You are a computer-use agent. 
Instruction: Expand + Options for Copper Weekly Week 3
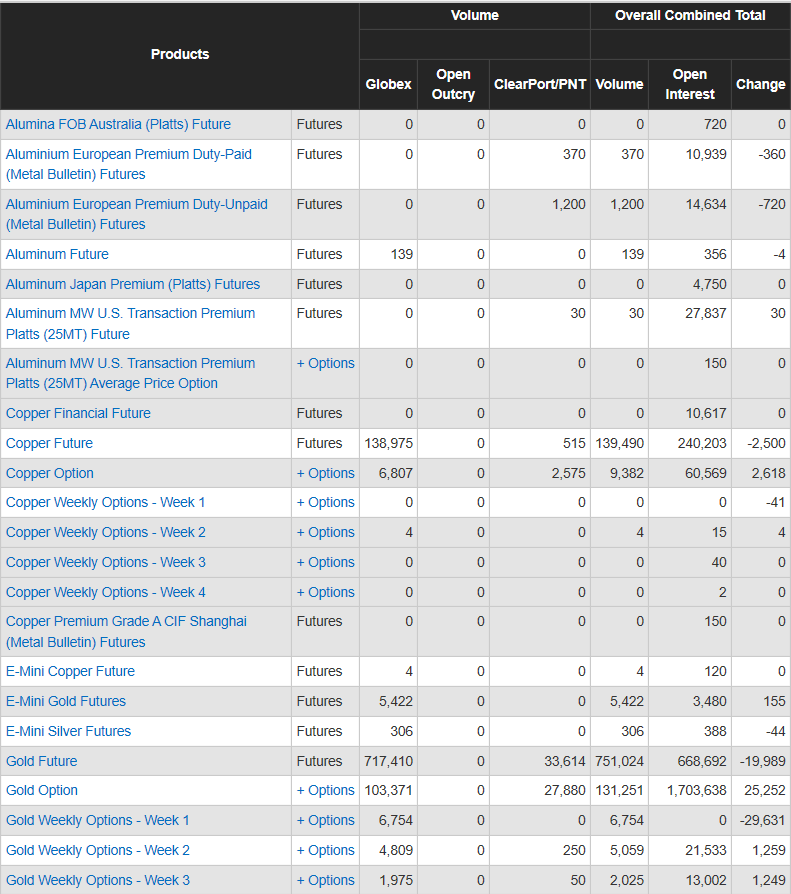tap(326, 562)
